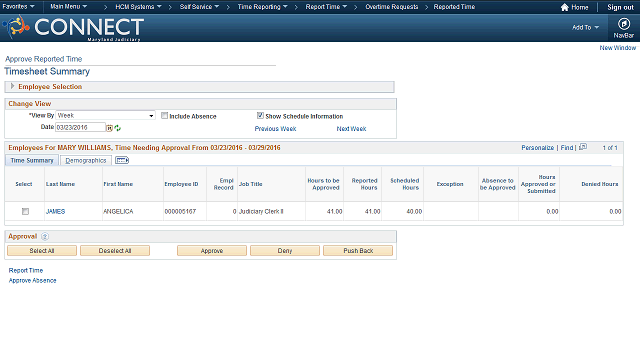Click the Approval help question icon
The width and height of the screenshot is (640, 360).
tap(45, 236)
